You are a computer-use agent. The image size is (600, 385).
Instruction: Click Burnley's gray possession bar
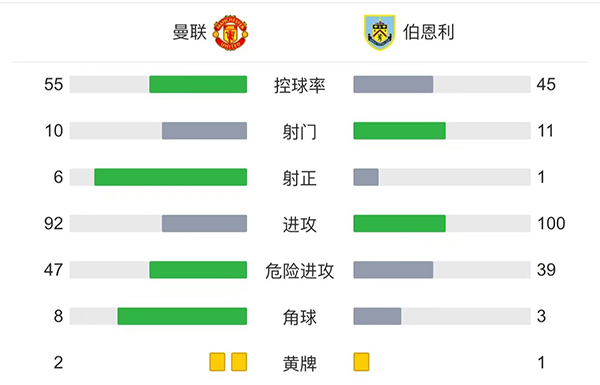click(x=393, y=84)
